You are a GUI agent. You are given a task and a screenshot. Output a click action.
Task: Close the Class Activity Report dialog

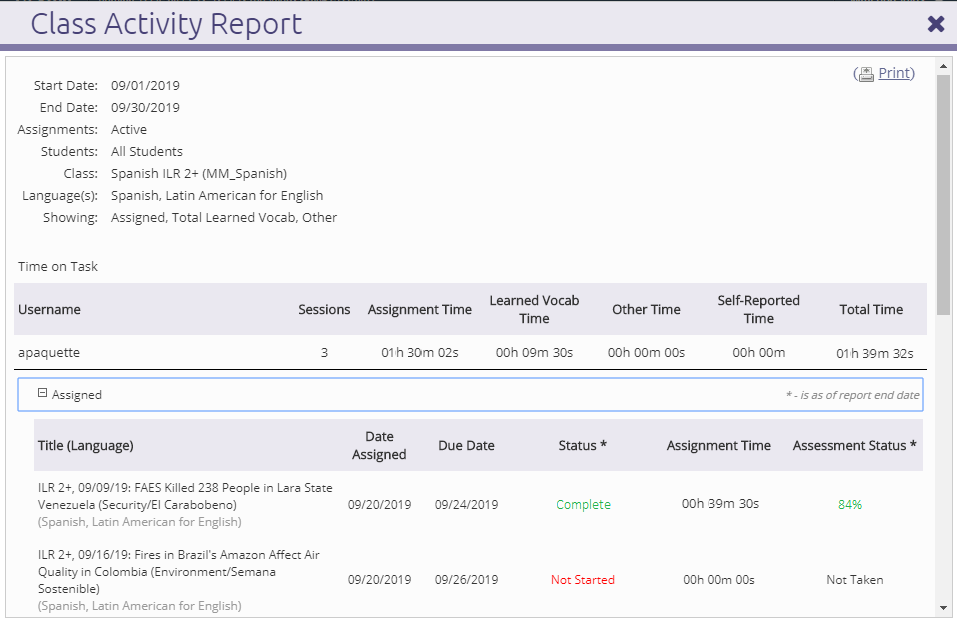pos(936,24)
